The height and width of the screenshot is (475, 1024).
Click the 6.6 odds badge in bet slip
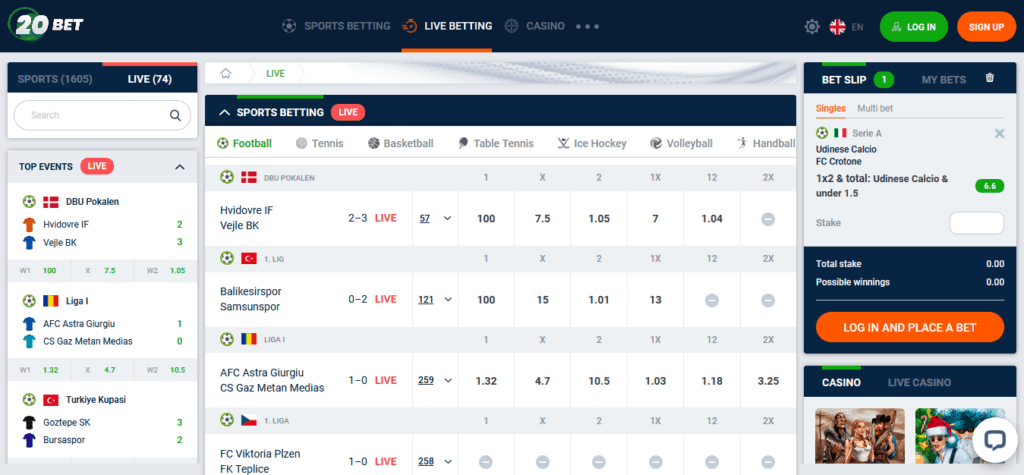(989, 186)
